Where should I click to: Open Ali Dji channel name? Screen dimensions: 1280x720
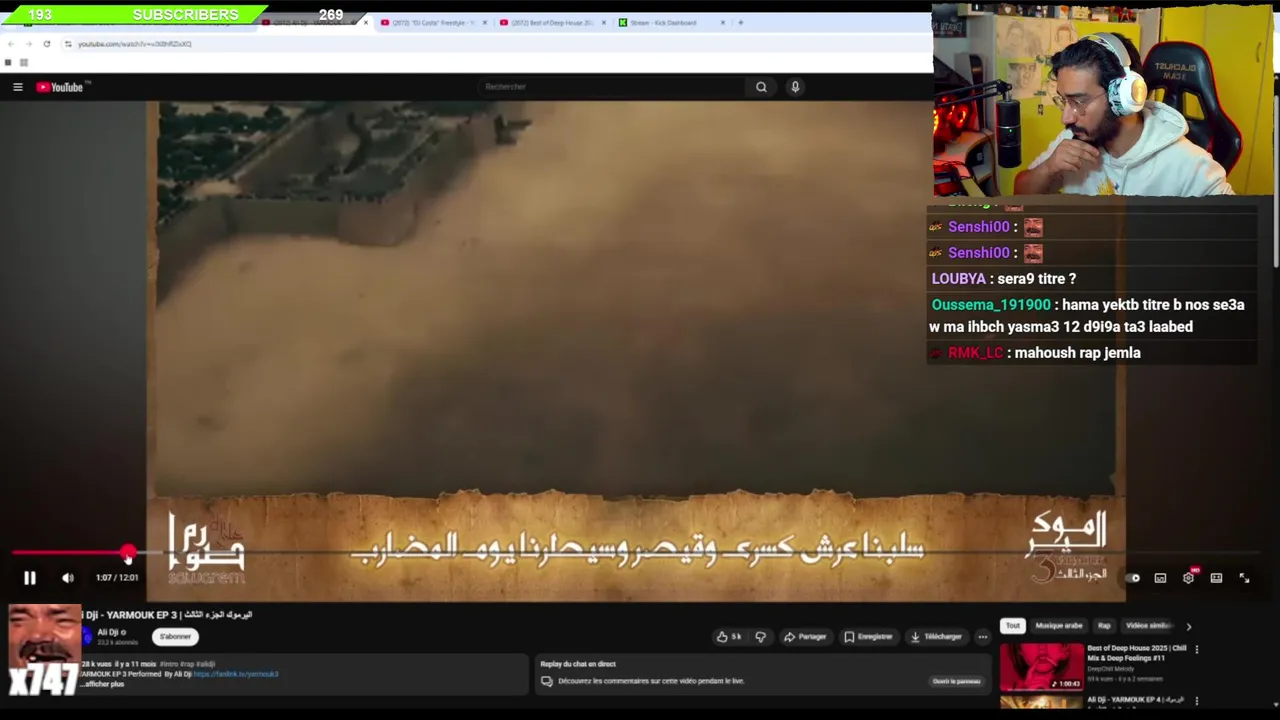[109, 632]
